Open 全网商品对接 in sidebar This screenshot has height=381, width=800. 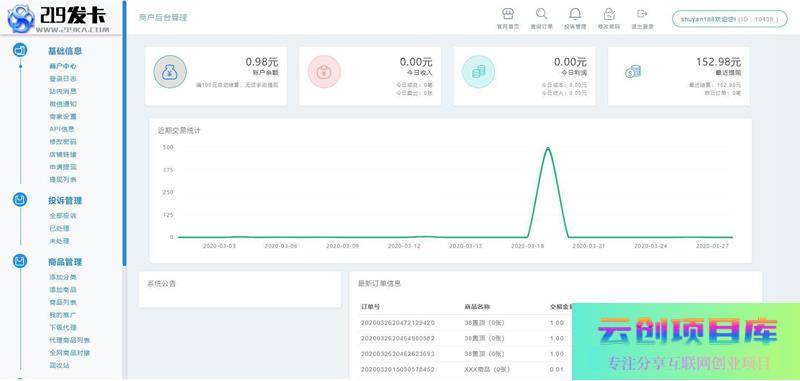(x=70, y=353)
